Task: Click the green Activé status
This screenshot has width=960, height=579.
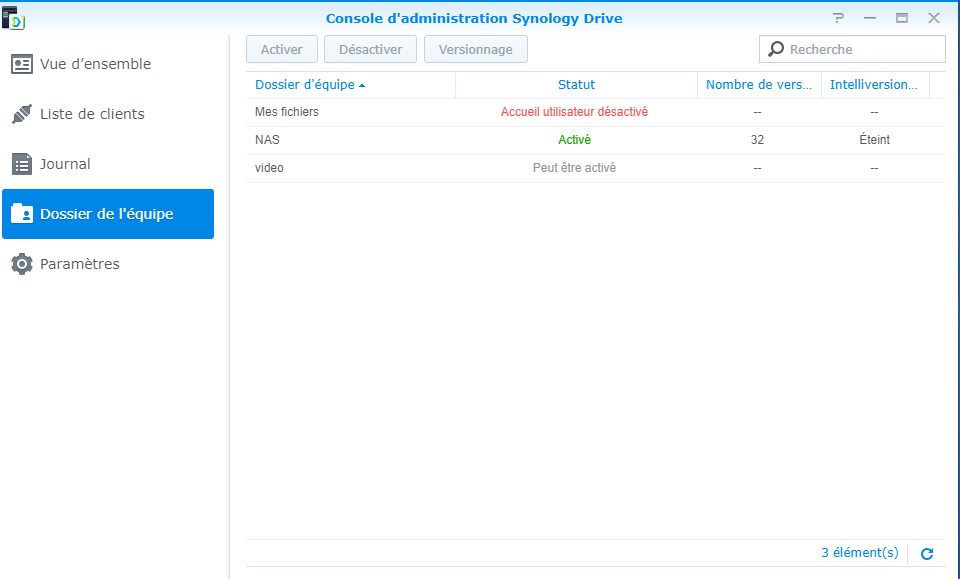Action: click(x=574, y=140)
